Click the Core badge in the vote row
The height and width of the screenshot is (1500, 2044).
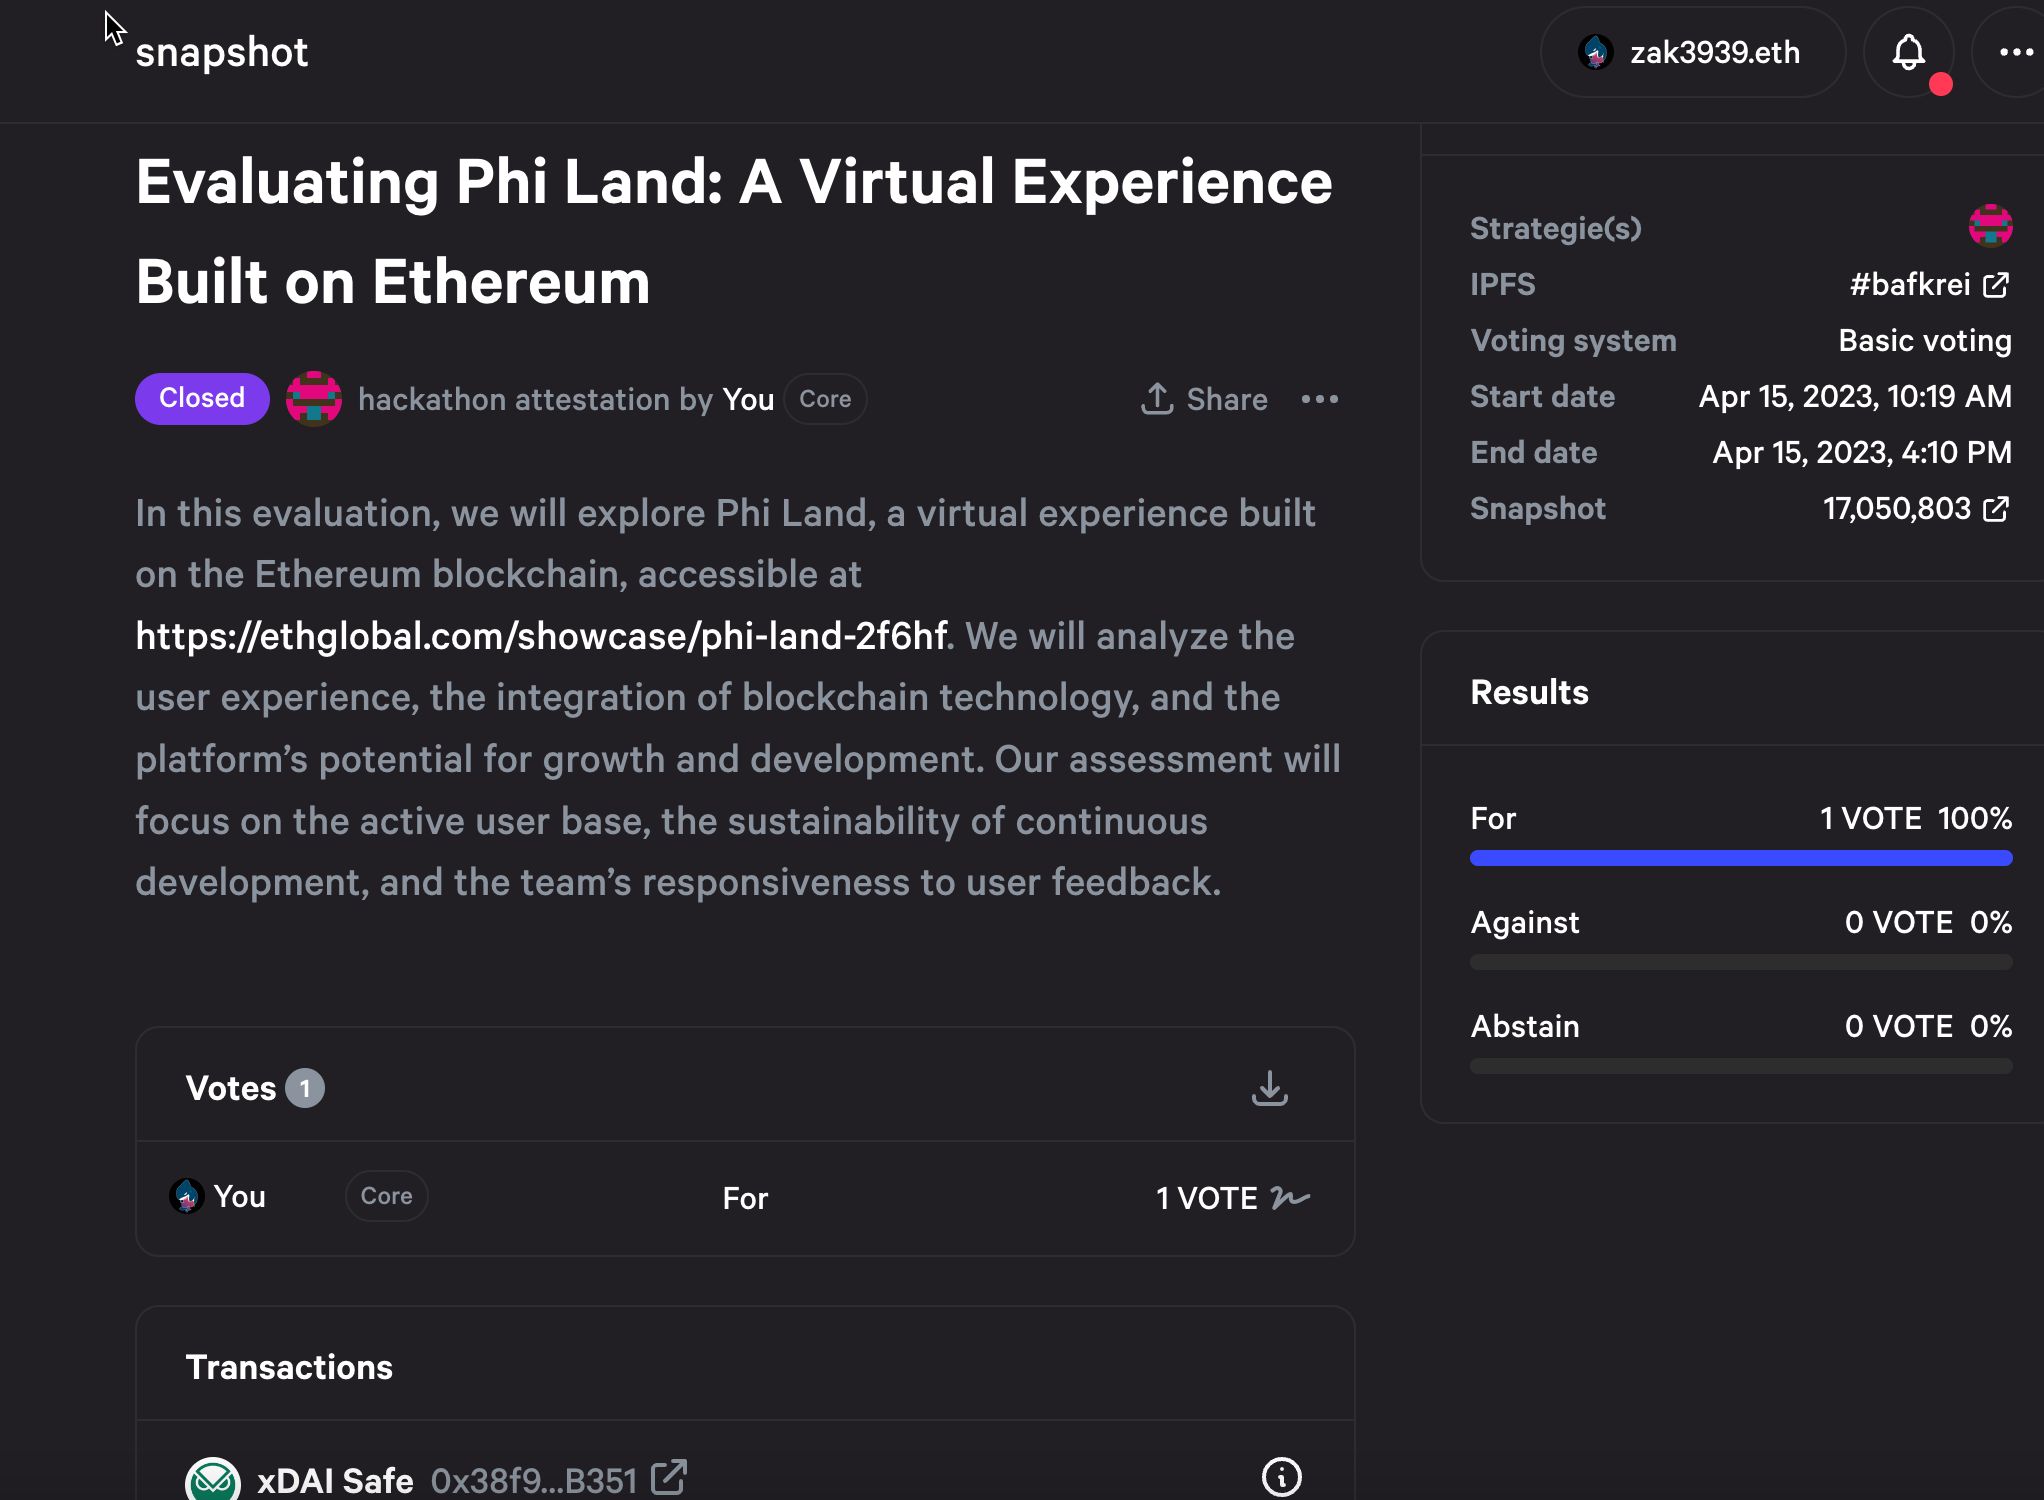pyautogui.click(x=386, y=1196)
